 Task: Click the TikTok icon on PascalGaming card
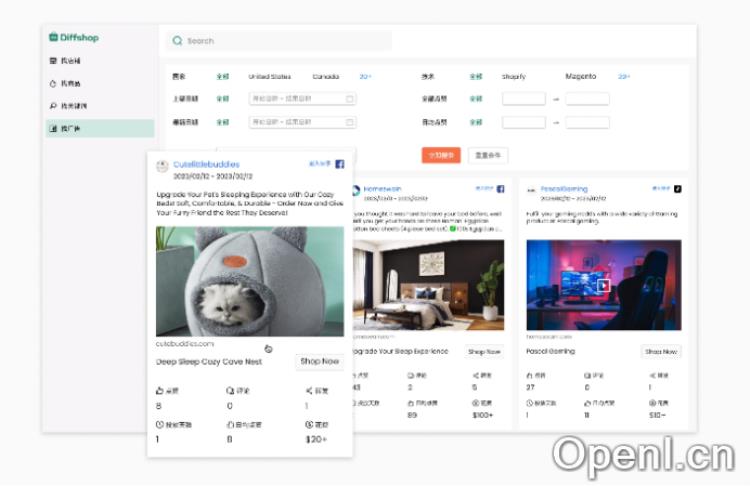pyautogui.click(x=677, y=188)
